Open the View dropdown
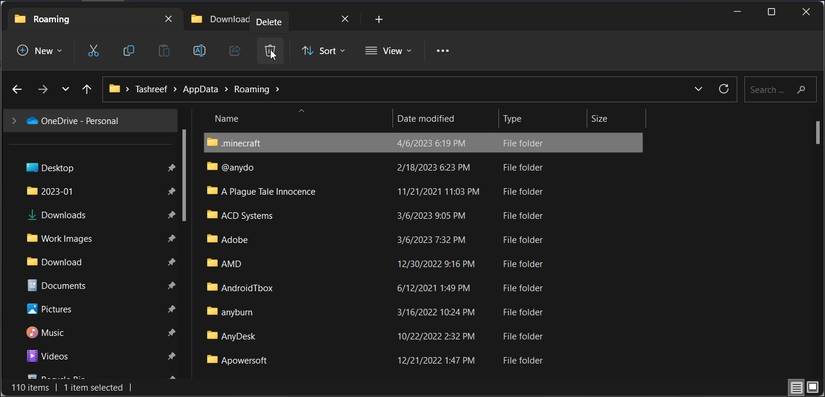Image resolution: width=825 pixels, height=397 pixels. (x=388, y=51)
